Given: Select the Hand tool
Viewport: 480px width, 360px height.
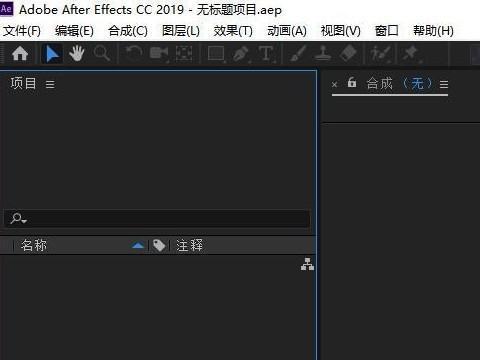Looking at the screenshot, I should [77, 54].
